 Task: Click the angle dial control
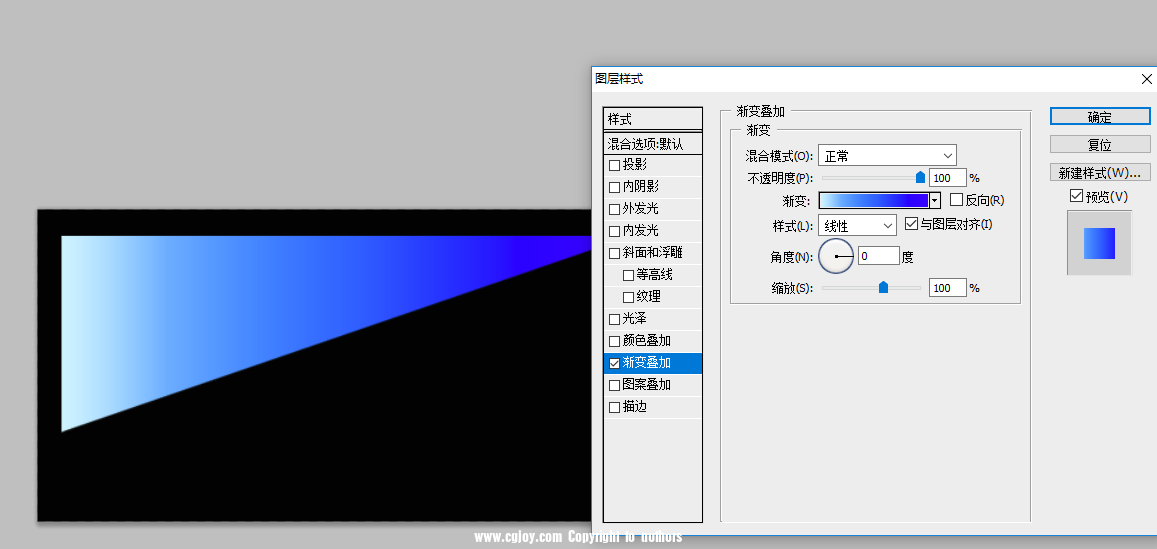pyautogui.click(x=836, y=257)
